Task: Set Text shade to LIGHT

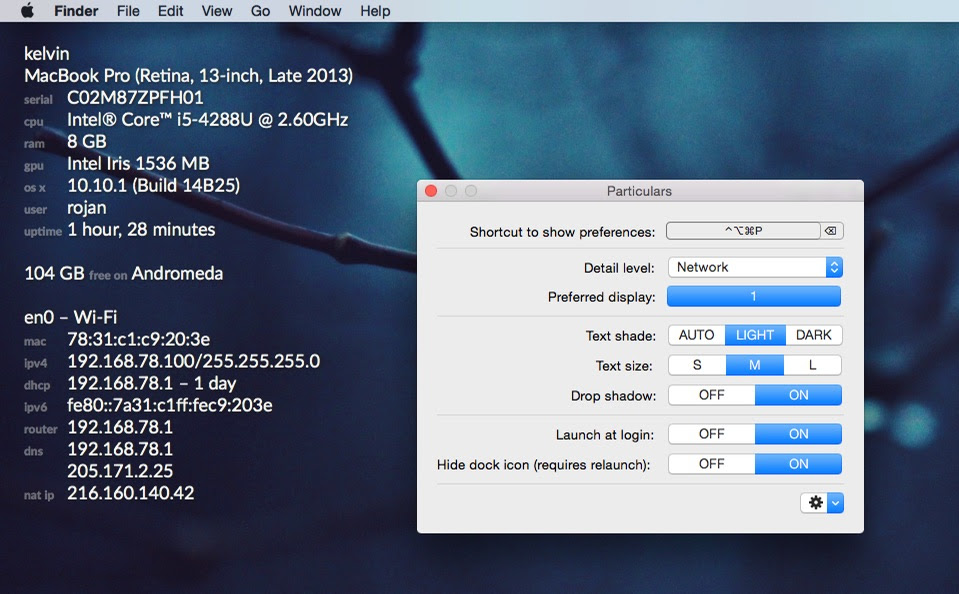Action: tap(755, 335)
